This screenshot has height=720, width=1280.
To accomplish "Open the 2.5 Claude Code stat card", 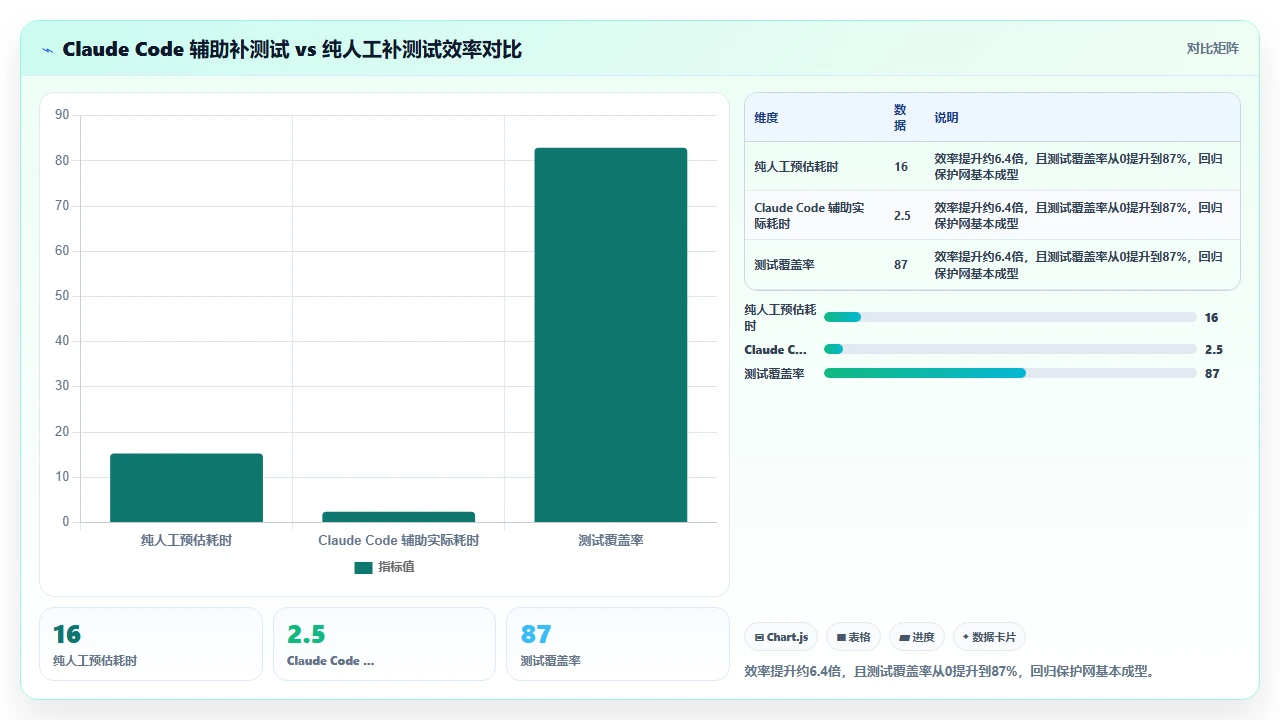I will click(x=384, y=644).
